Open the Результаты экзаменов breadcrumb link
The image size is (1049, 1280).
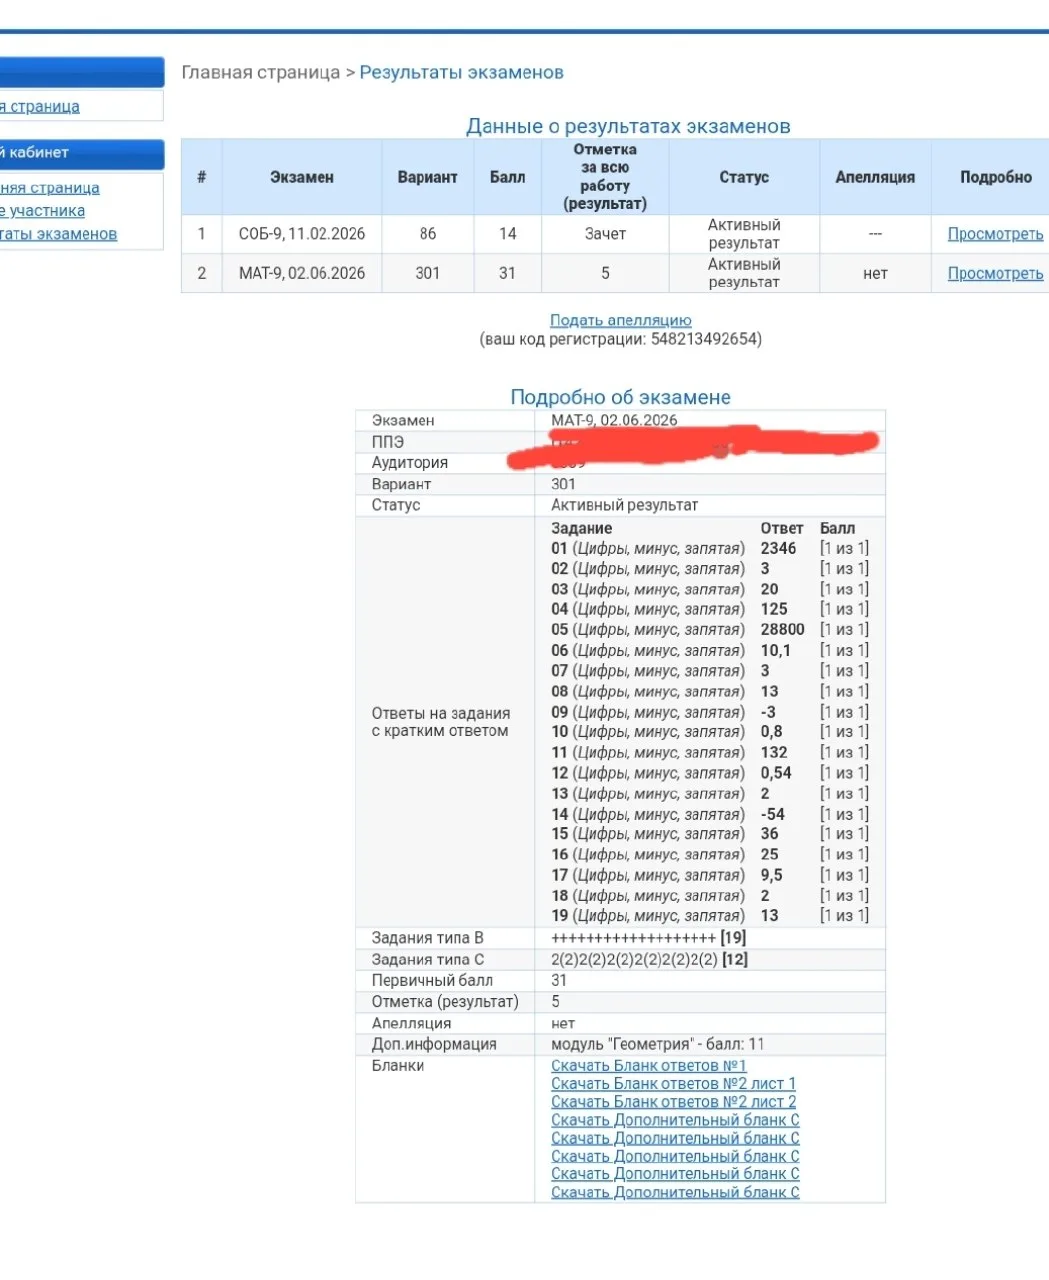pos(461,73)
